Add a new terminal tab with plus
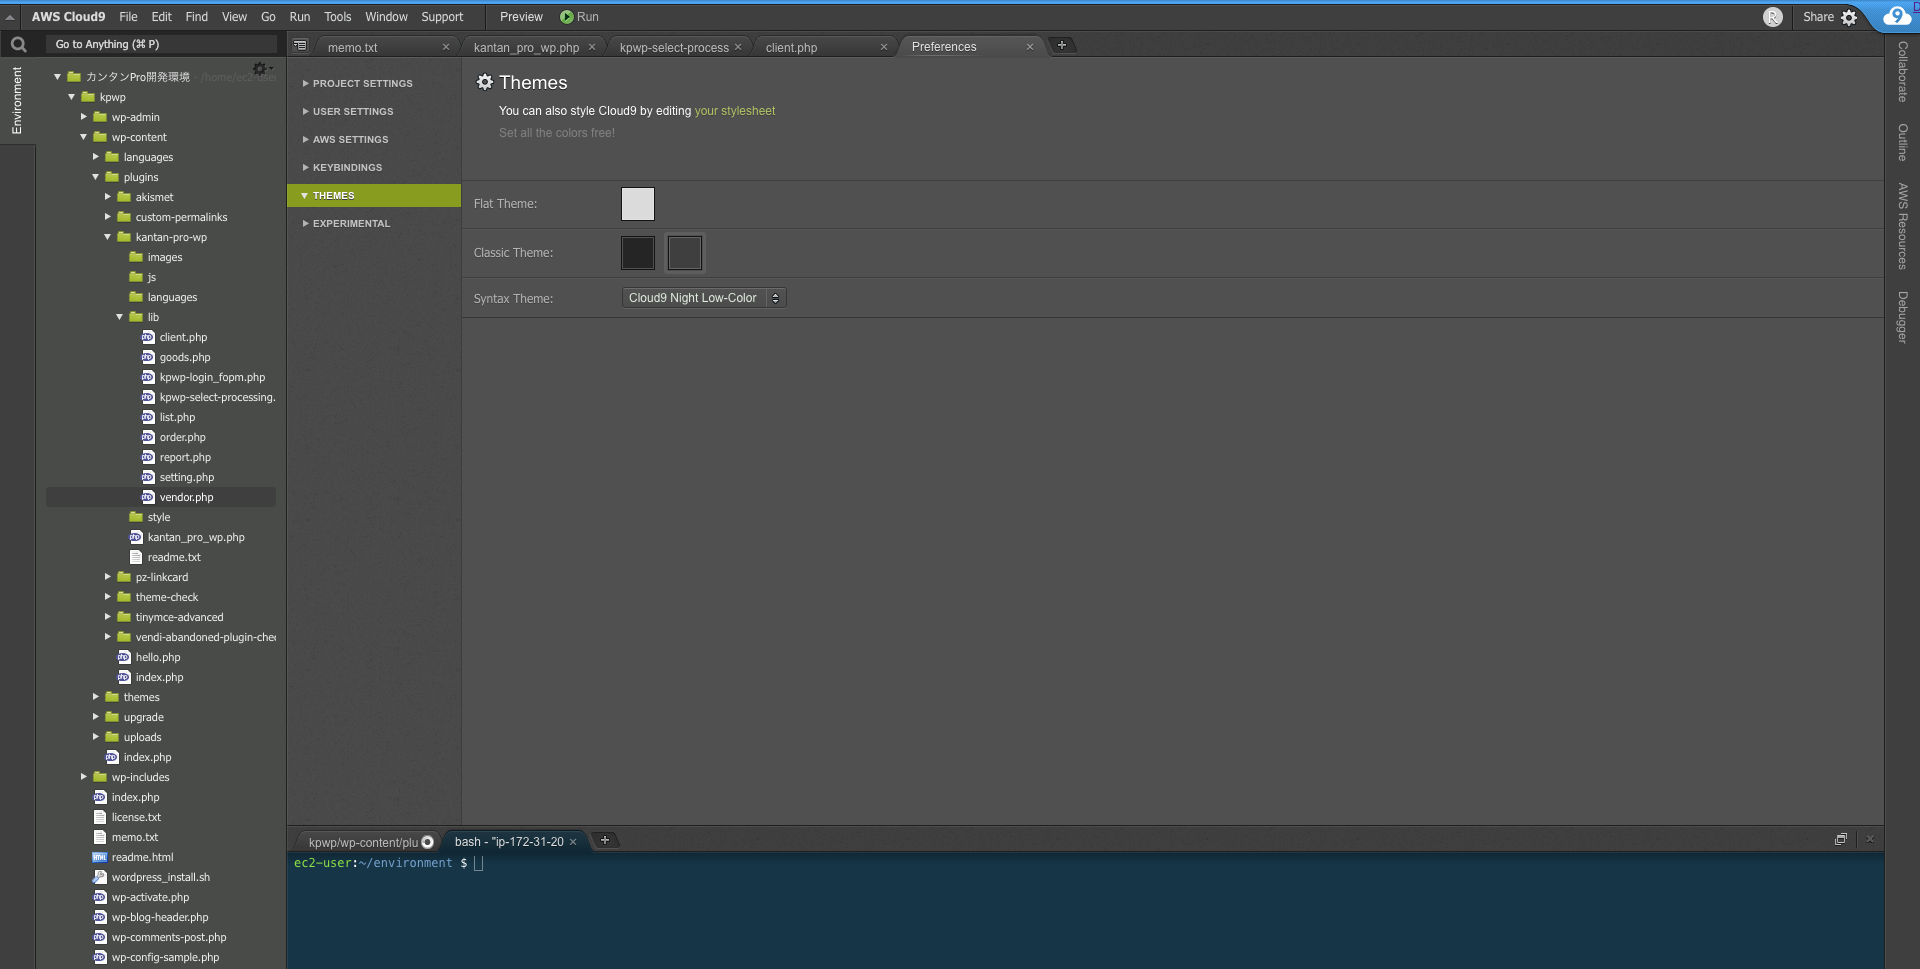Image resolution: width=1920 pixels, height=969 pixels. point(605,840)
